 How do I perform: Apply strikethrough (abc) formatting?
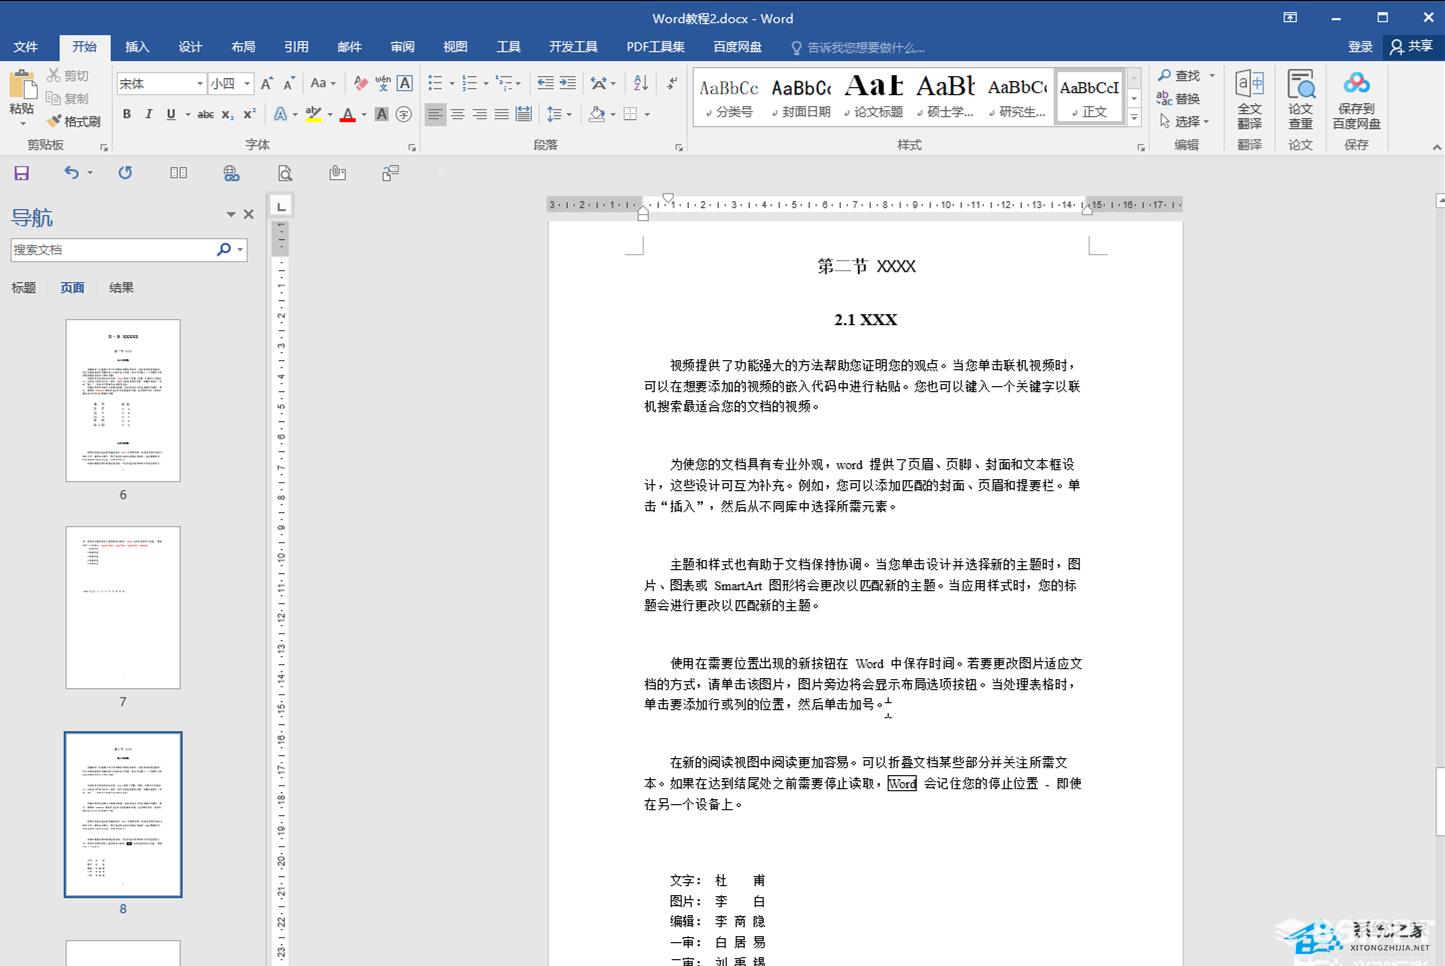205,115
